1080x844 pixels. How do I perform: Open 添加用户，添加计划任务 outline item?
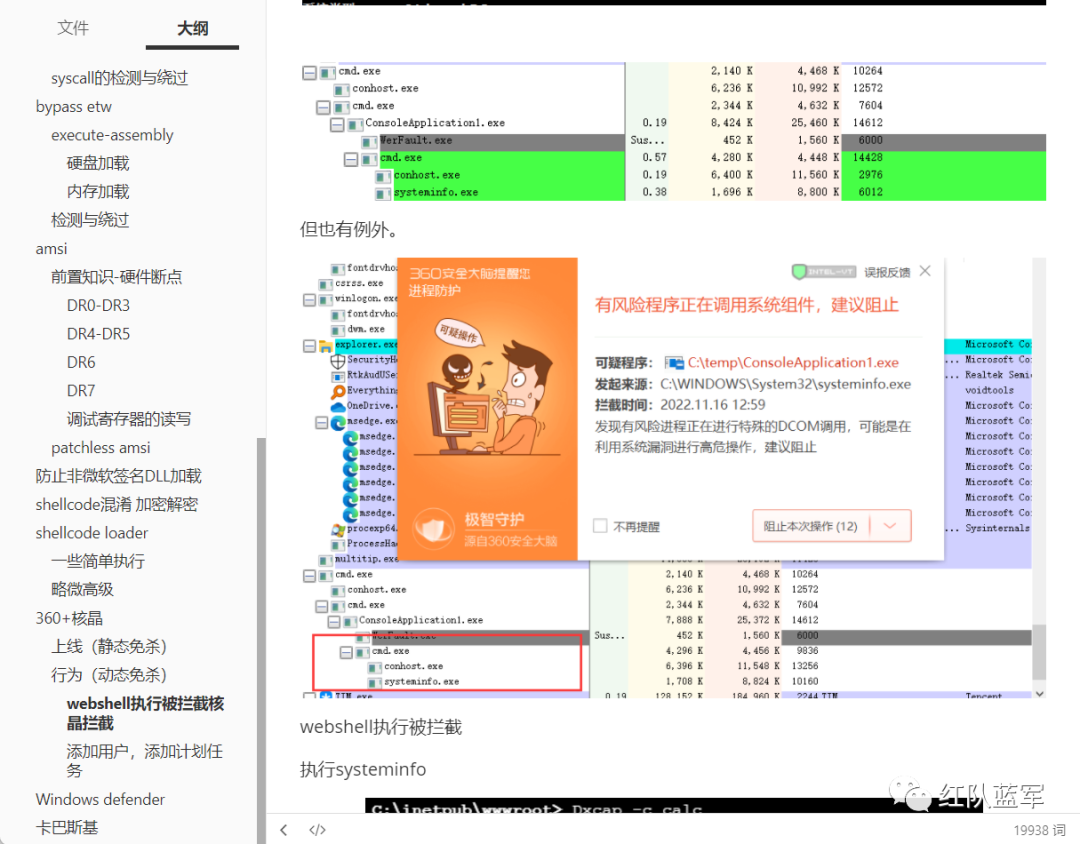coord(145,761)
